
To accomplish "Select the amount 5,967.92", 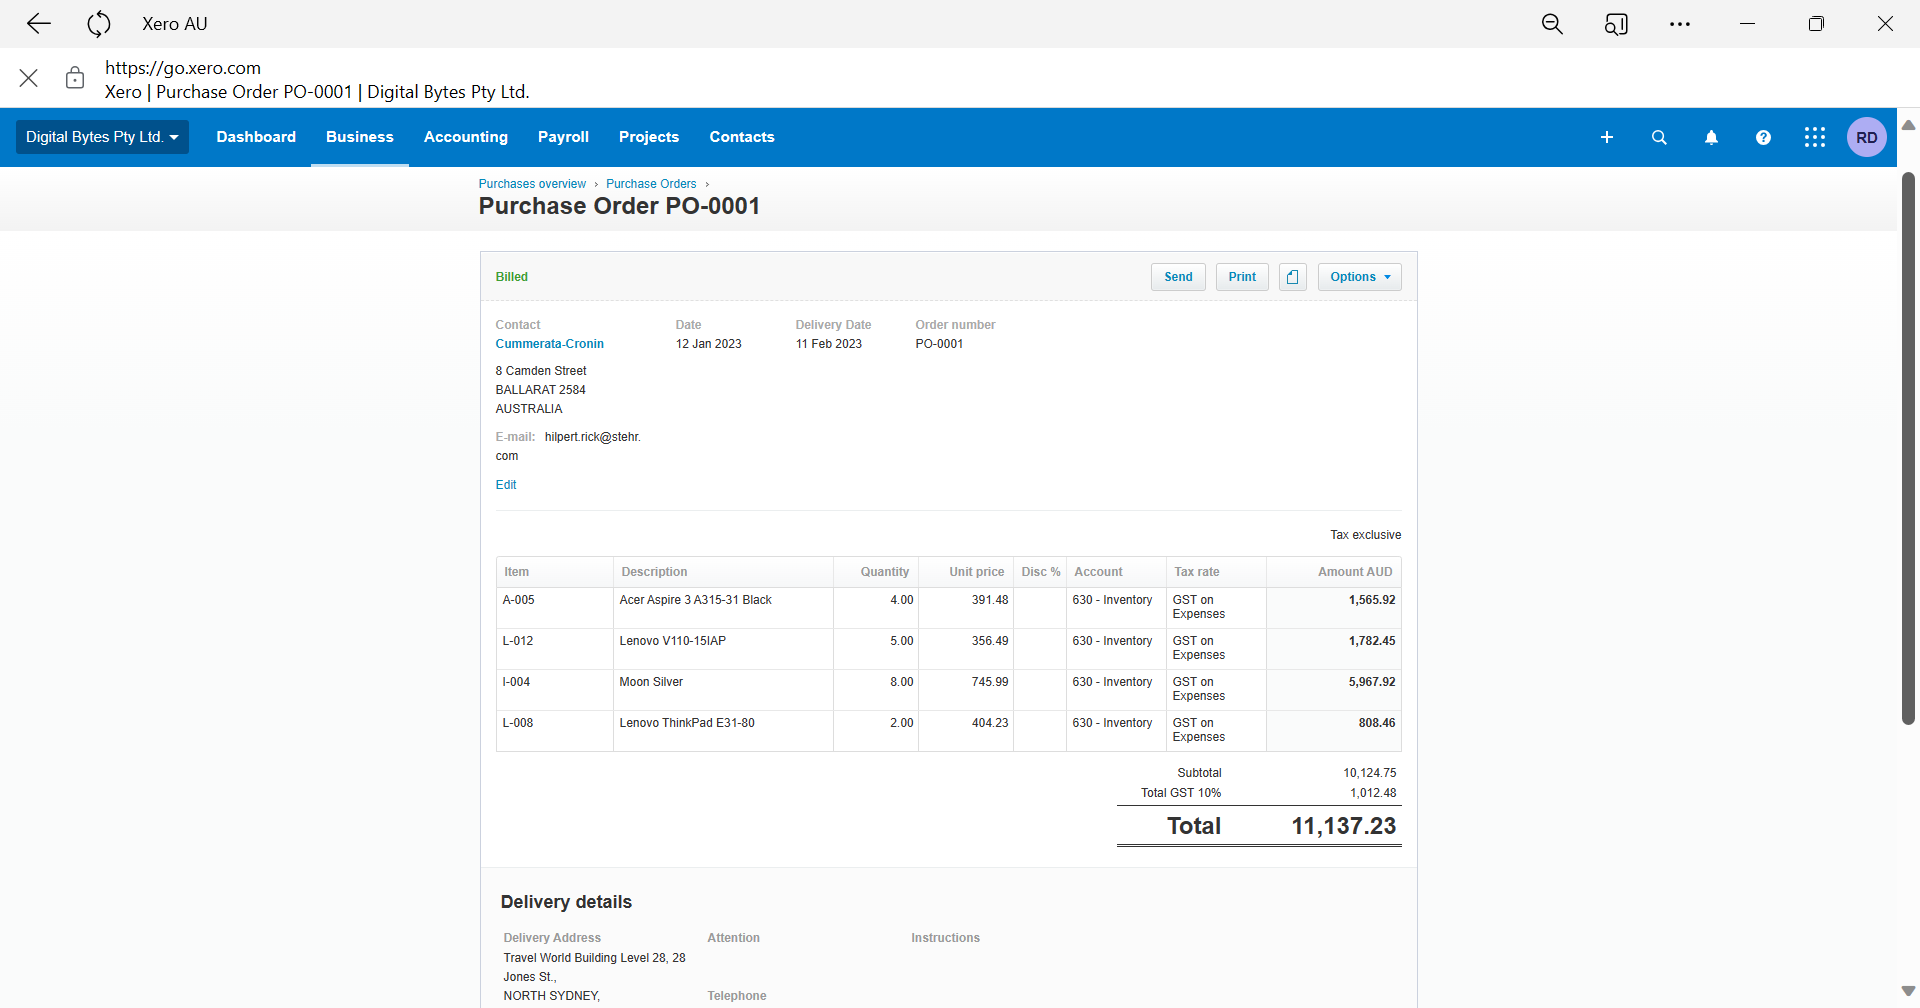I will pos(1372,682).
